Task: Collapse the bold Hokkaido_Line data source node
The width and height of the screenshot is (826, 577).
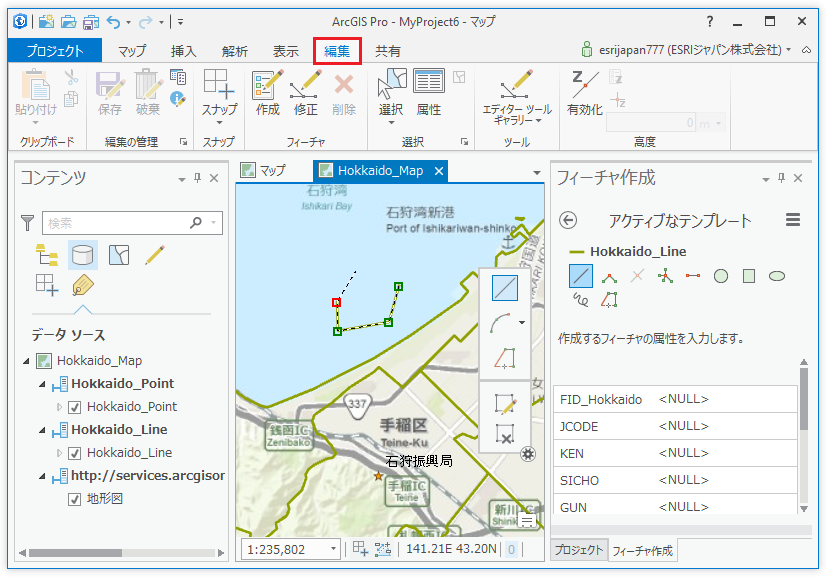Action: [42, 431]
